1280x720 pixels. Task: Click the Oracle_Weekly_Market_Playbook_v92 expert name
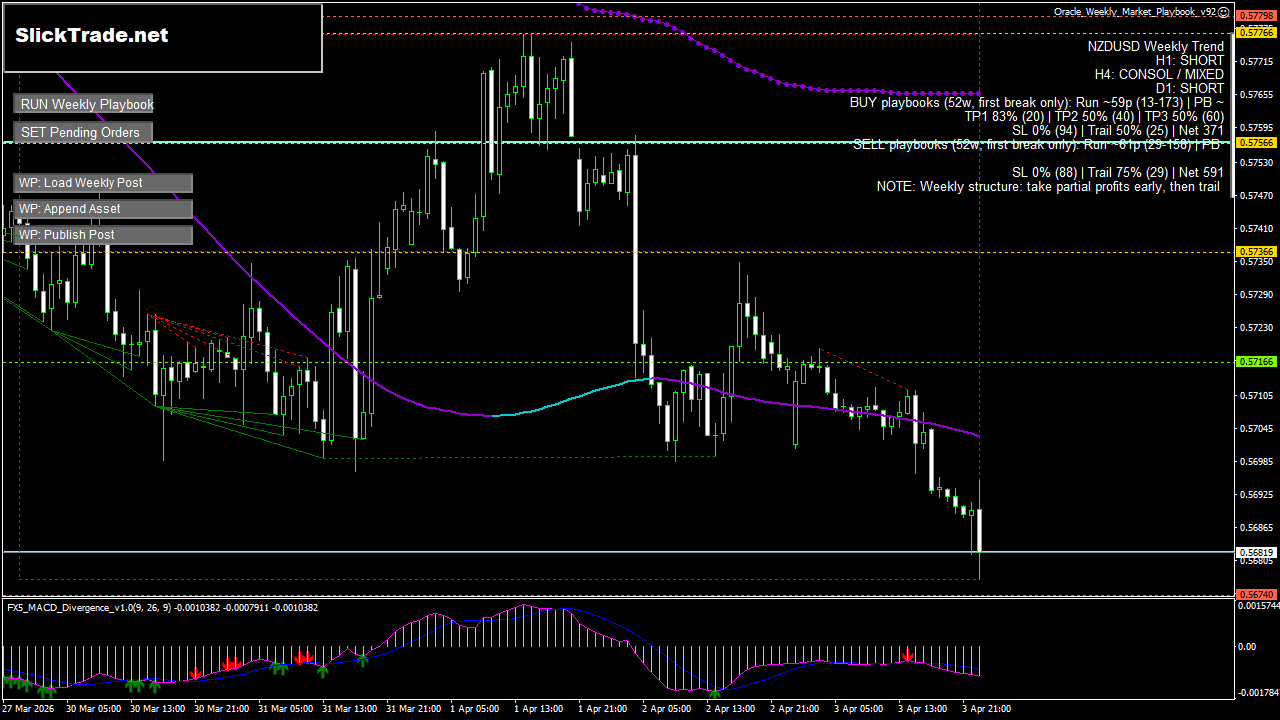(x=1135, y=12)
